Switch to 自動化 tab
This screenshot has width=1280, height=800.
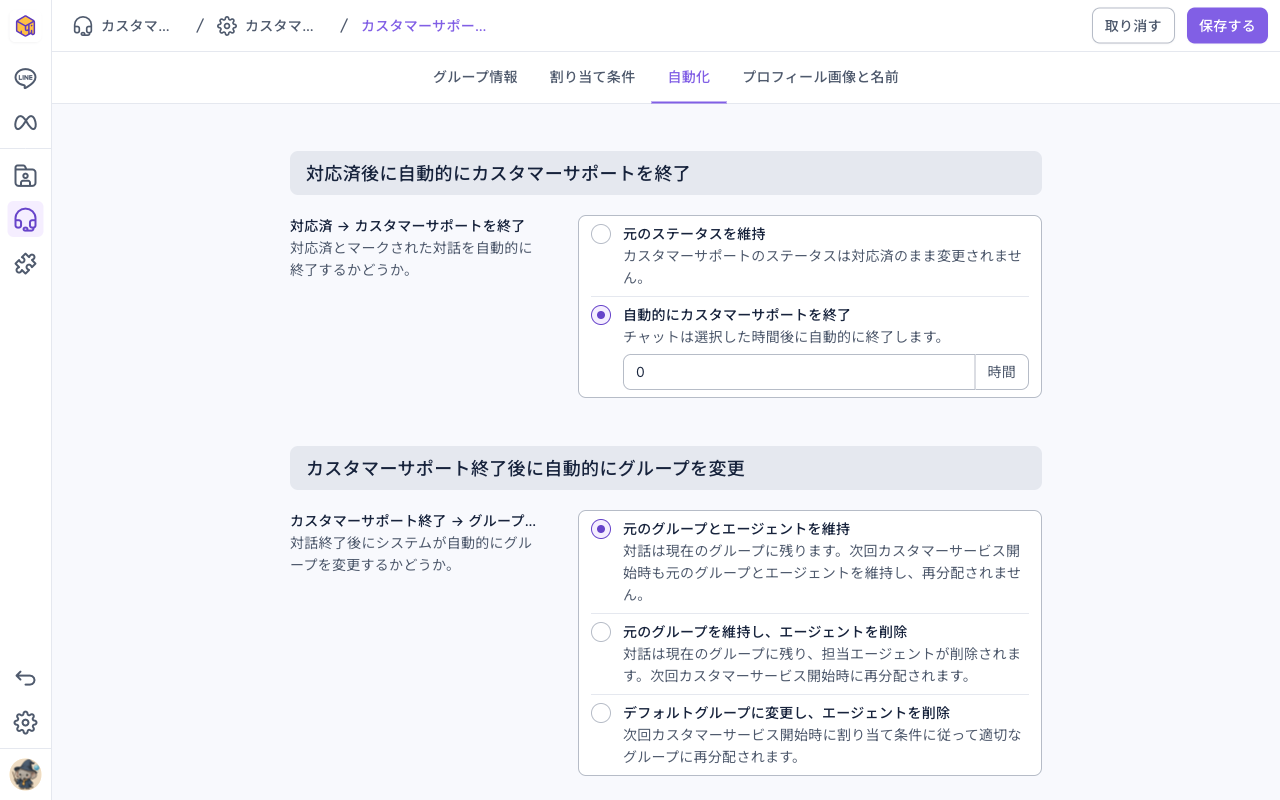pos(689,77)
